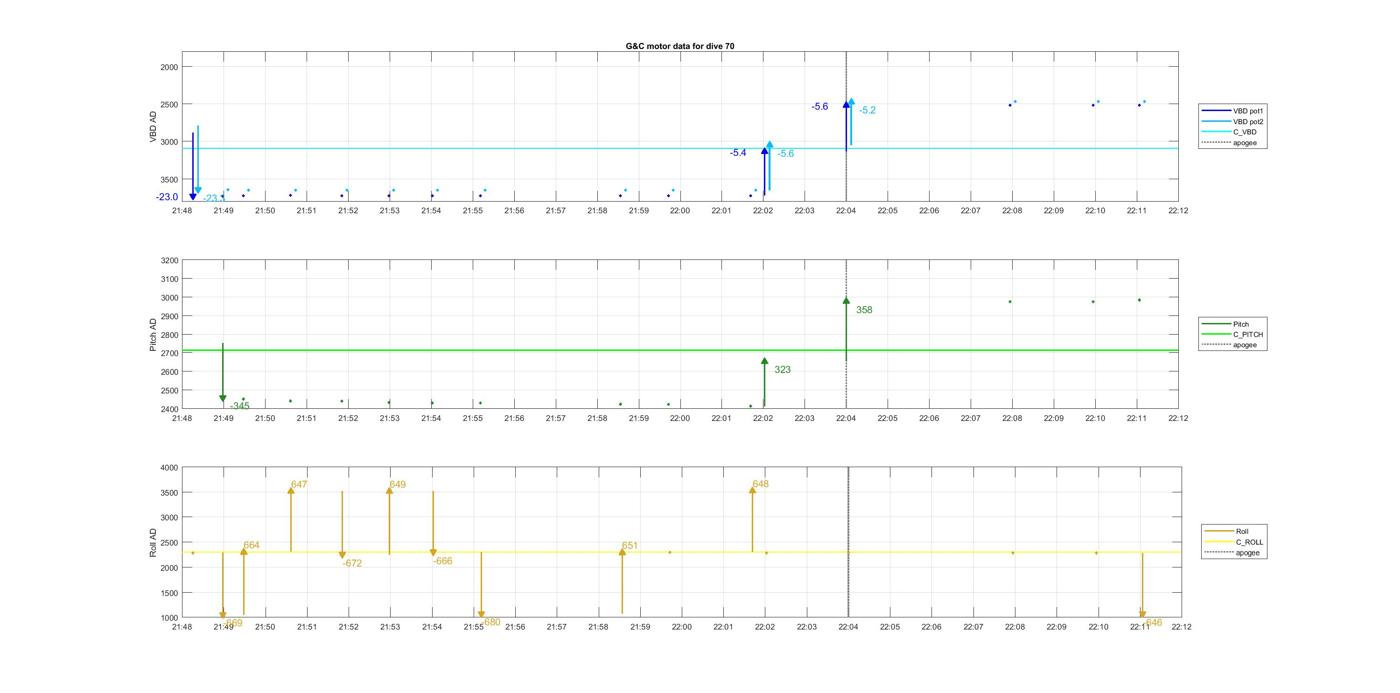1400x693 pixels.
Task: Click the Roll AD axis label
Action: point(154,542)
